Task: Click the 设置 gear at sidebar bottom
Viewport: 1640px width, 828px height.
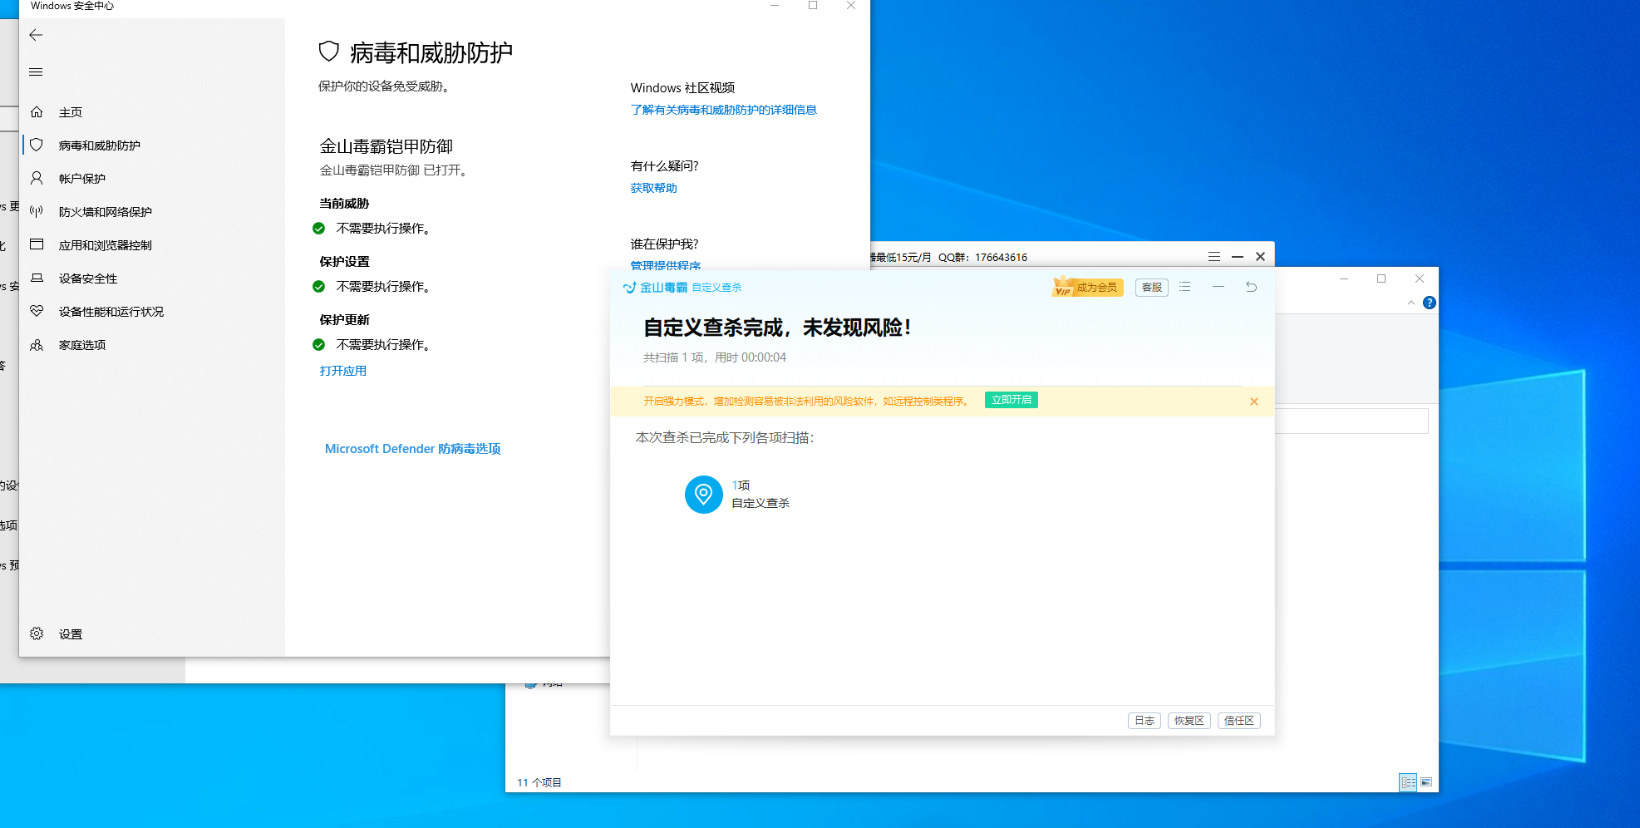Action: coord(37,634)
